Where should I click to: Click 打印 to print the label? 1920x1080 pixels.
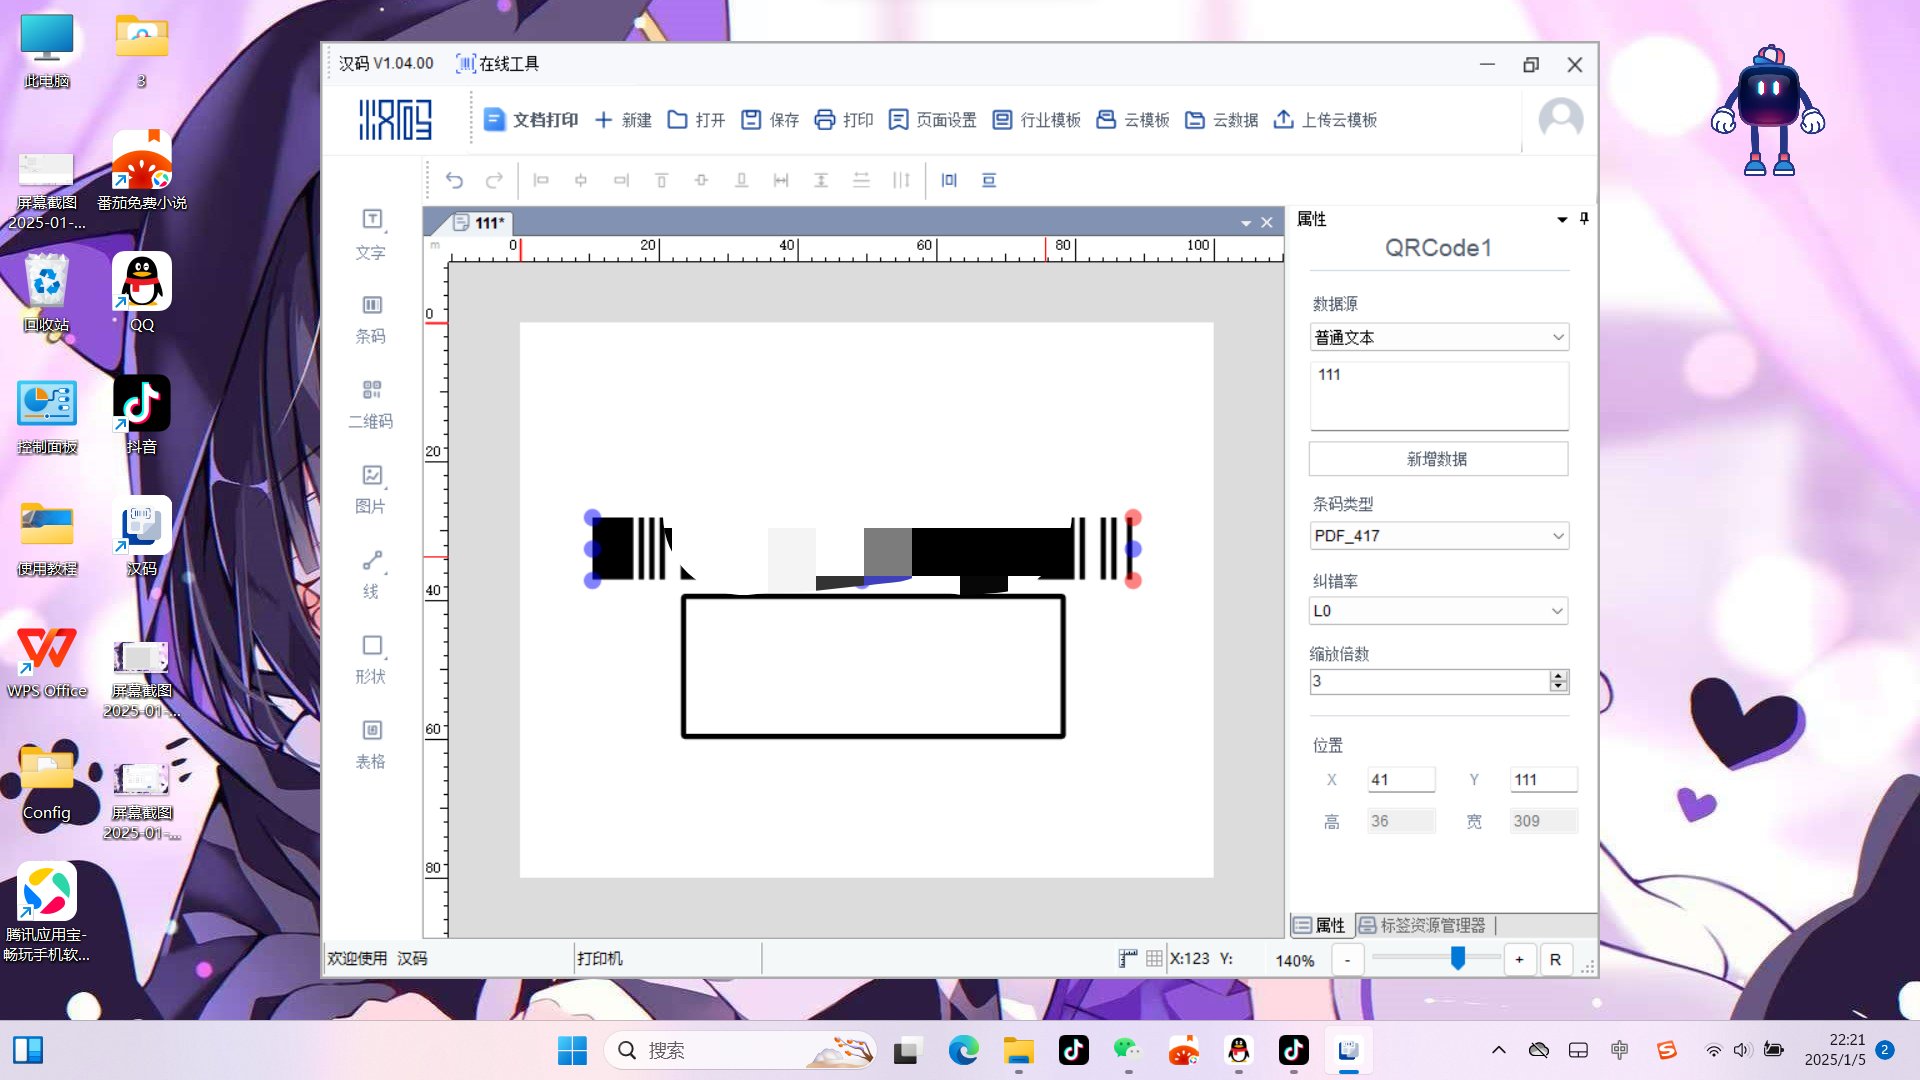point(844,120)
